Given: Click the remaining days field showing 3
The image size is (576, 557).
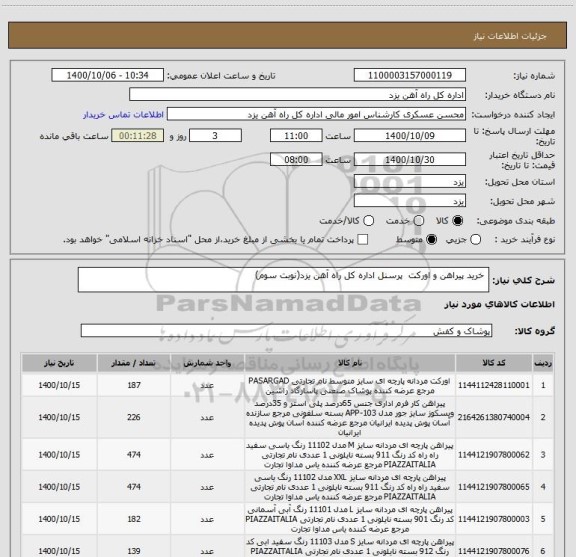Looking at the screenshot, I should pos(215,136).
